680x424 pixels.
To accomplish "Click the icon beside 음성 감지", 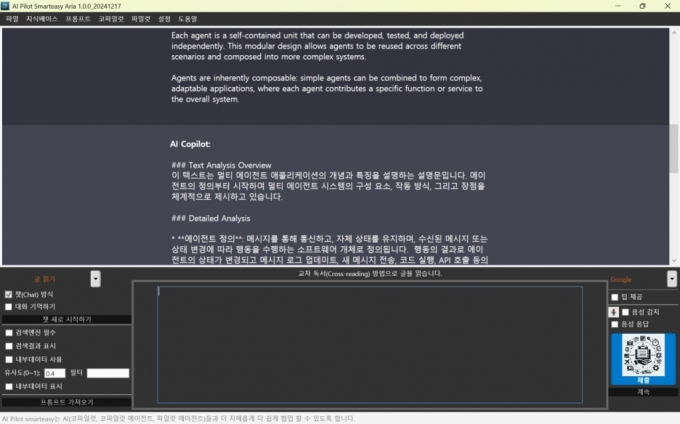I will (614, 312).
